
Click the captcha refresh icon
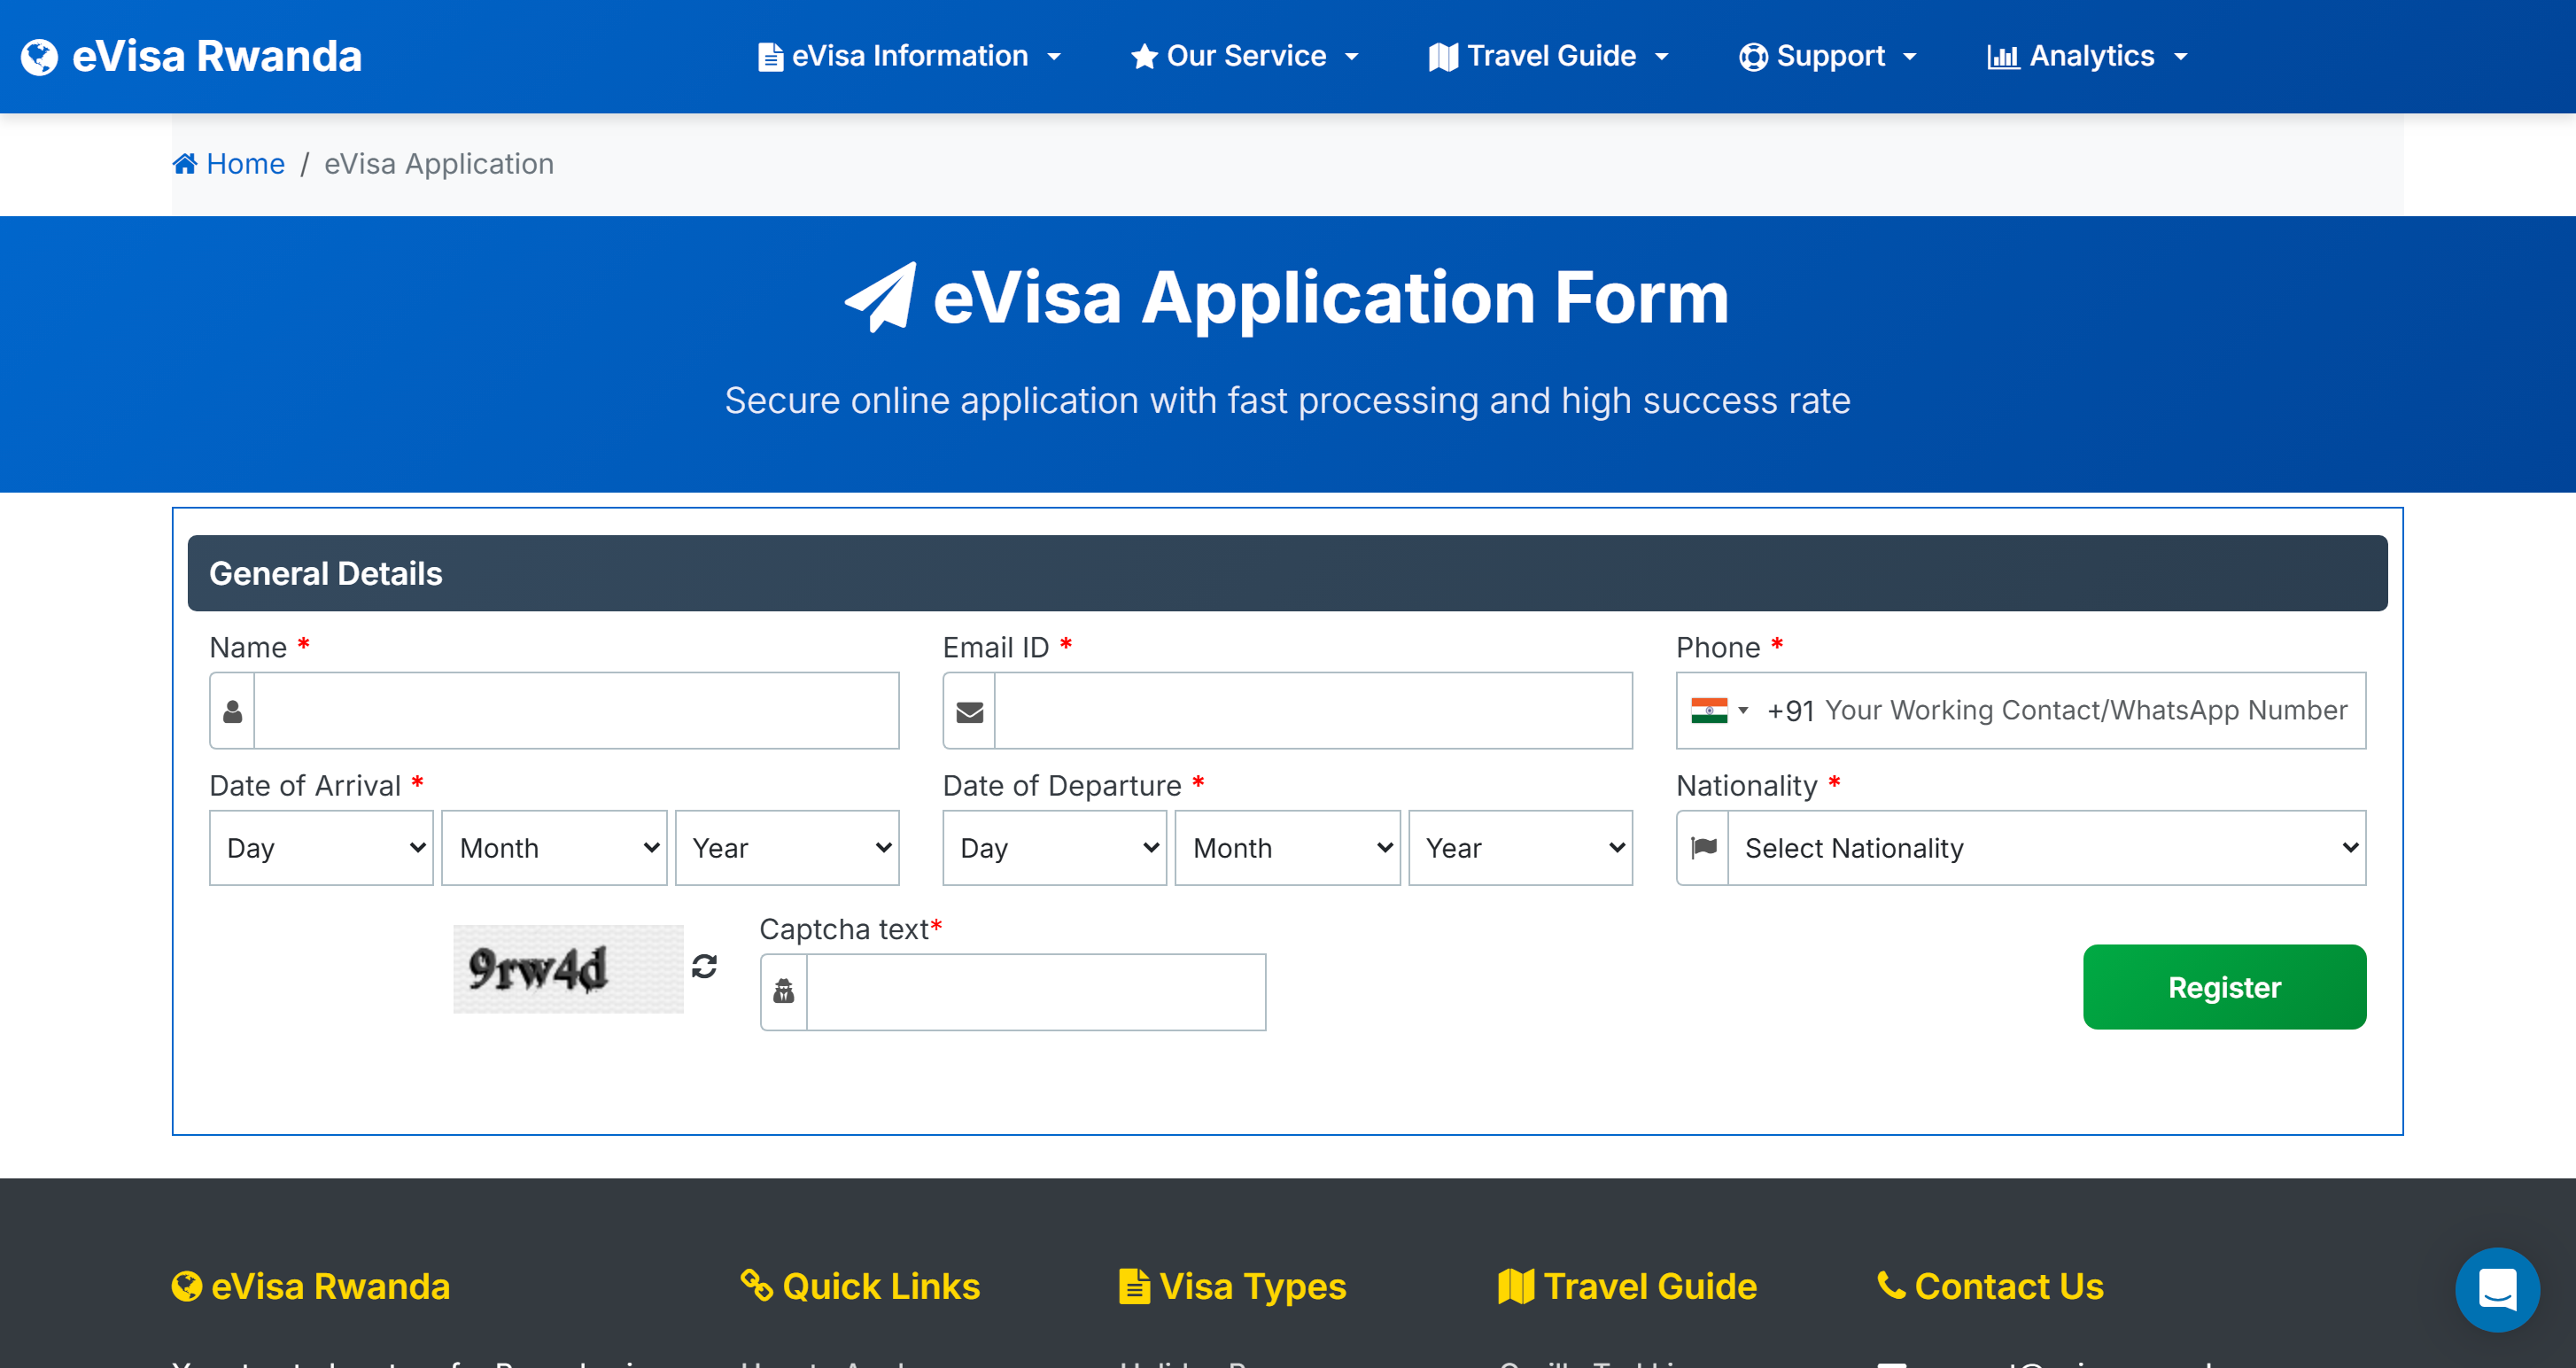(704, 966)
